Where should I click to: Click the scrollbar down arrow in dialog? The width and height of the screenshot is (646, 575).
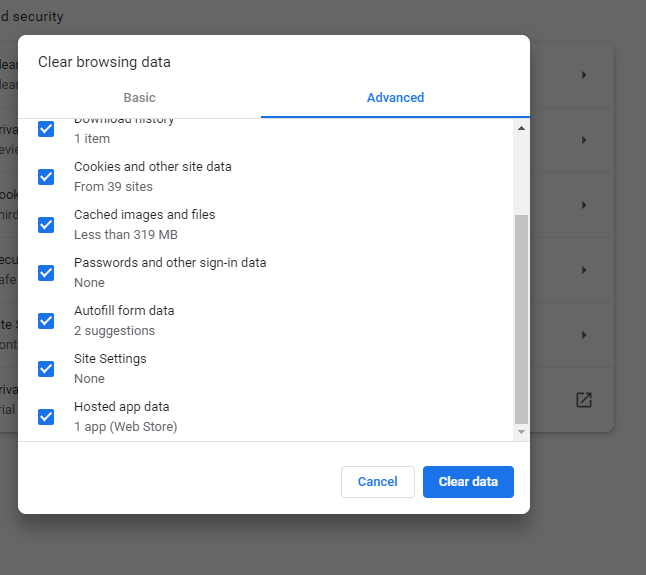(521, 432)
